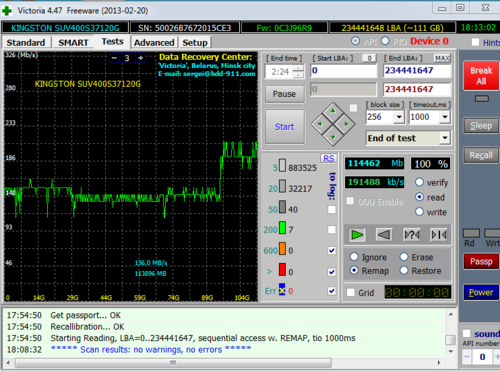Select verify test mode
Screen dimensions: 500x372
pyautogui.click(x=419, y=182)
